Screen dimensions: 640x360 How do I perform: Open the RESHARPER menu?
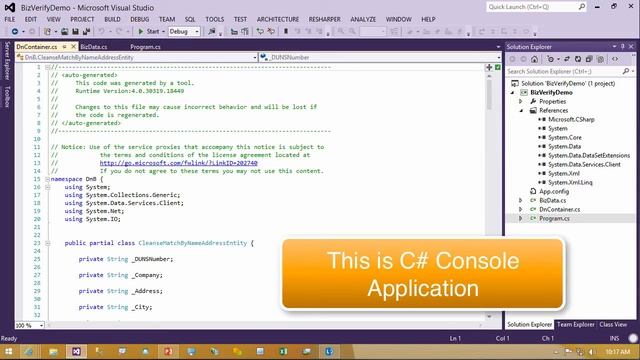click(x=324, y=19)
